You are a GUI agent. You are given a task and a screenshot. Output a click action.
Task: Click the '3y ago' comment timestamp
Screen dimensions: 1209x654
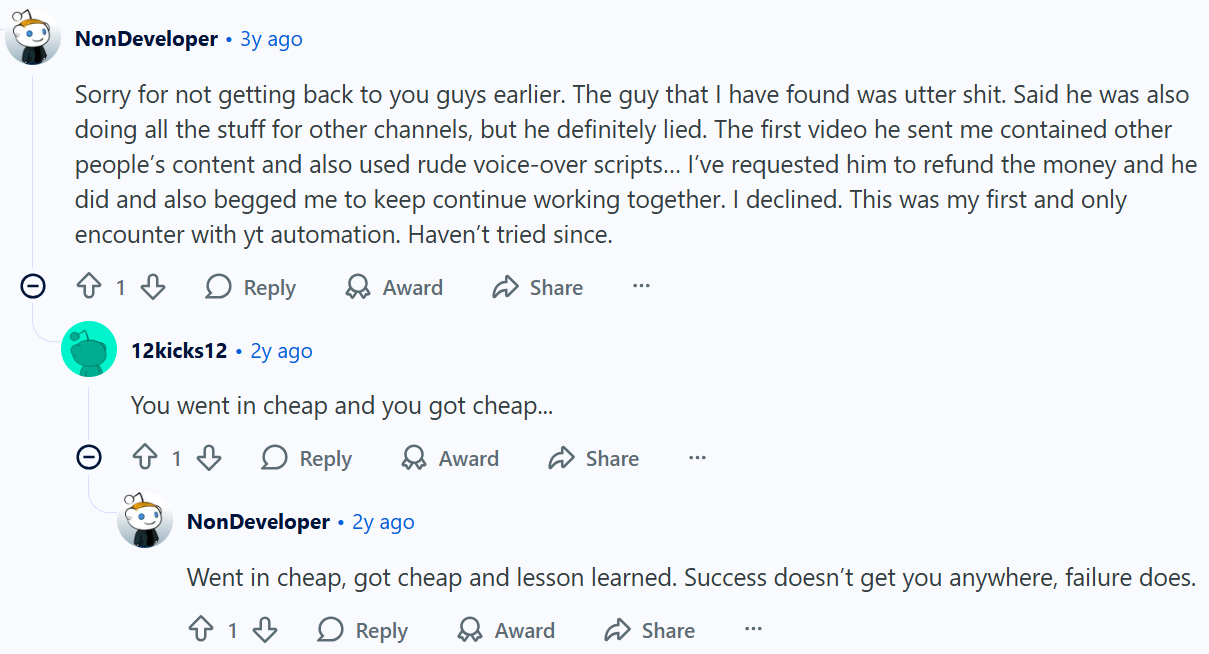click(271, 39)
